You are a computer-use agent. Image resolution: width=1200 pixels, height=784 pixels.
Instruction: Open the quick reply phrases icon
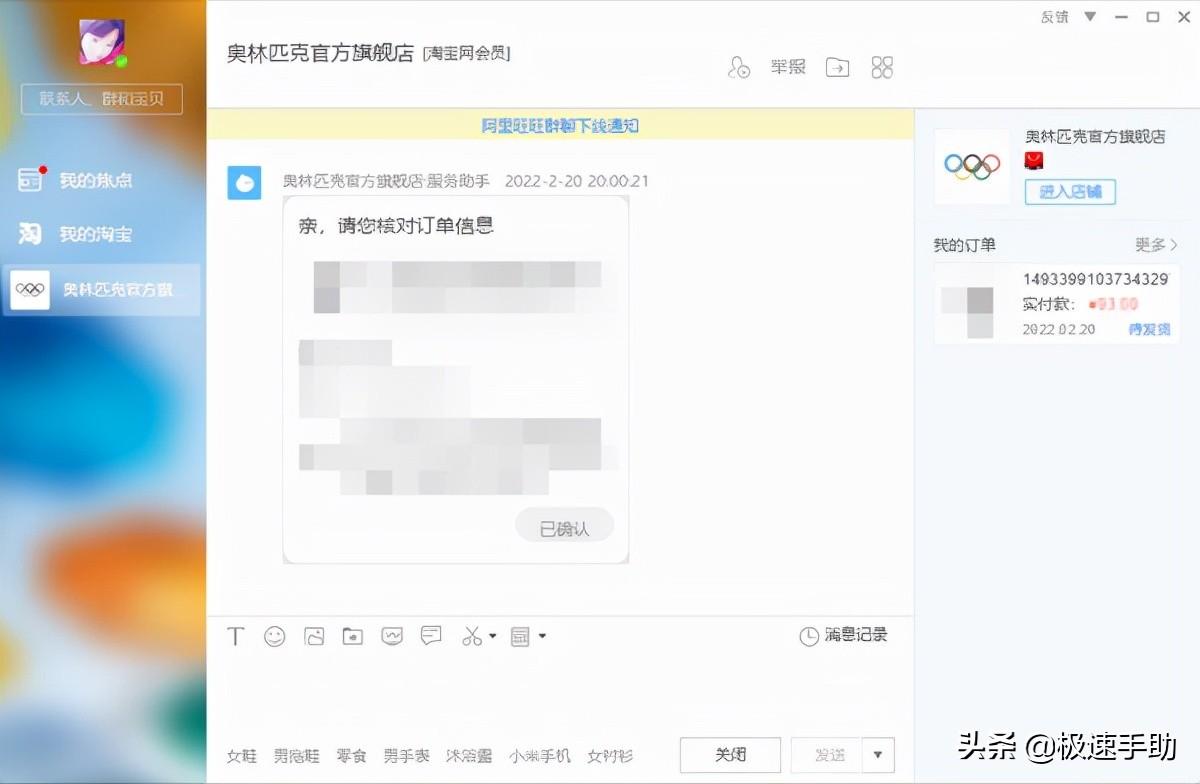431,636
